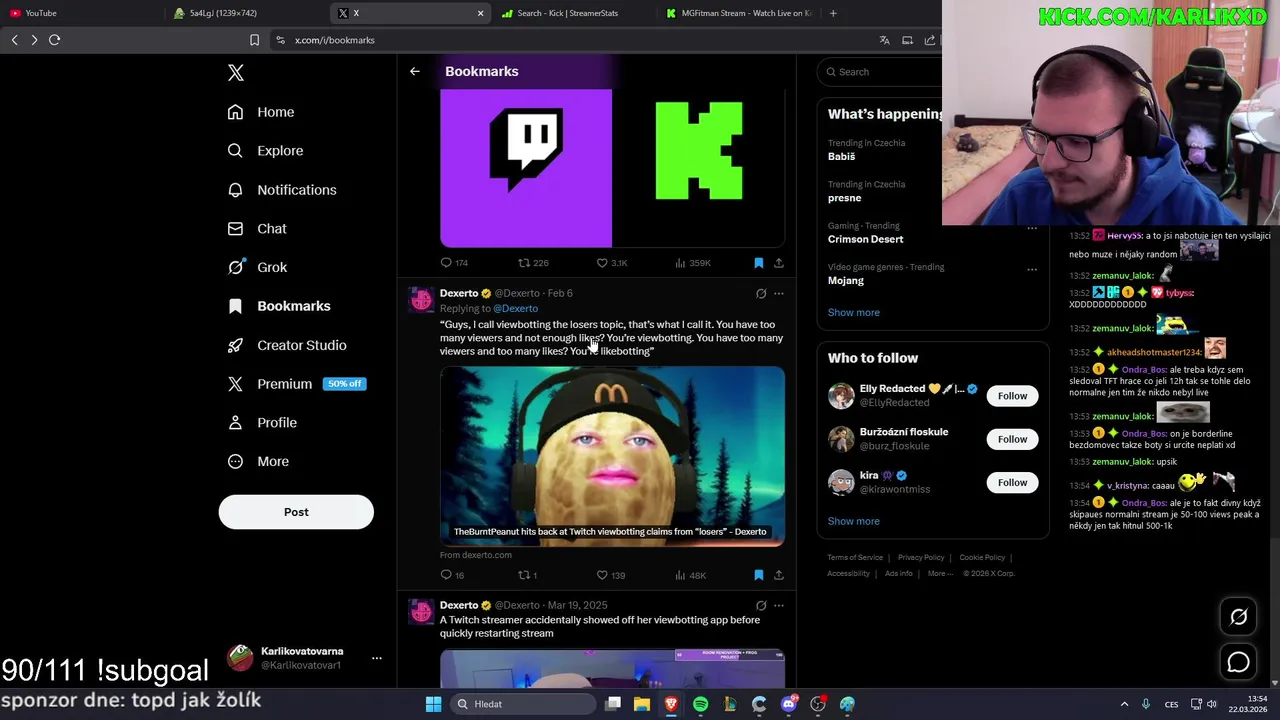Expand the footer More menu
This screenshot has width=1280, height=720.
point(940,573)
